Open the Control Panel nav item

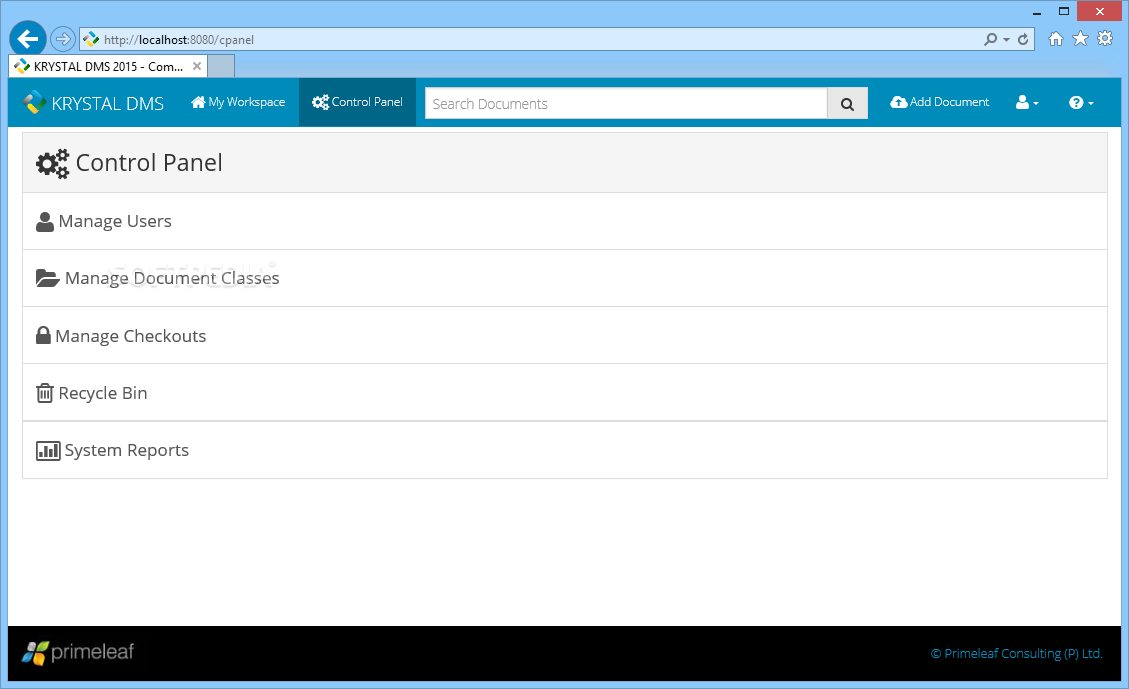357,102
